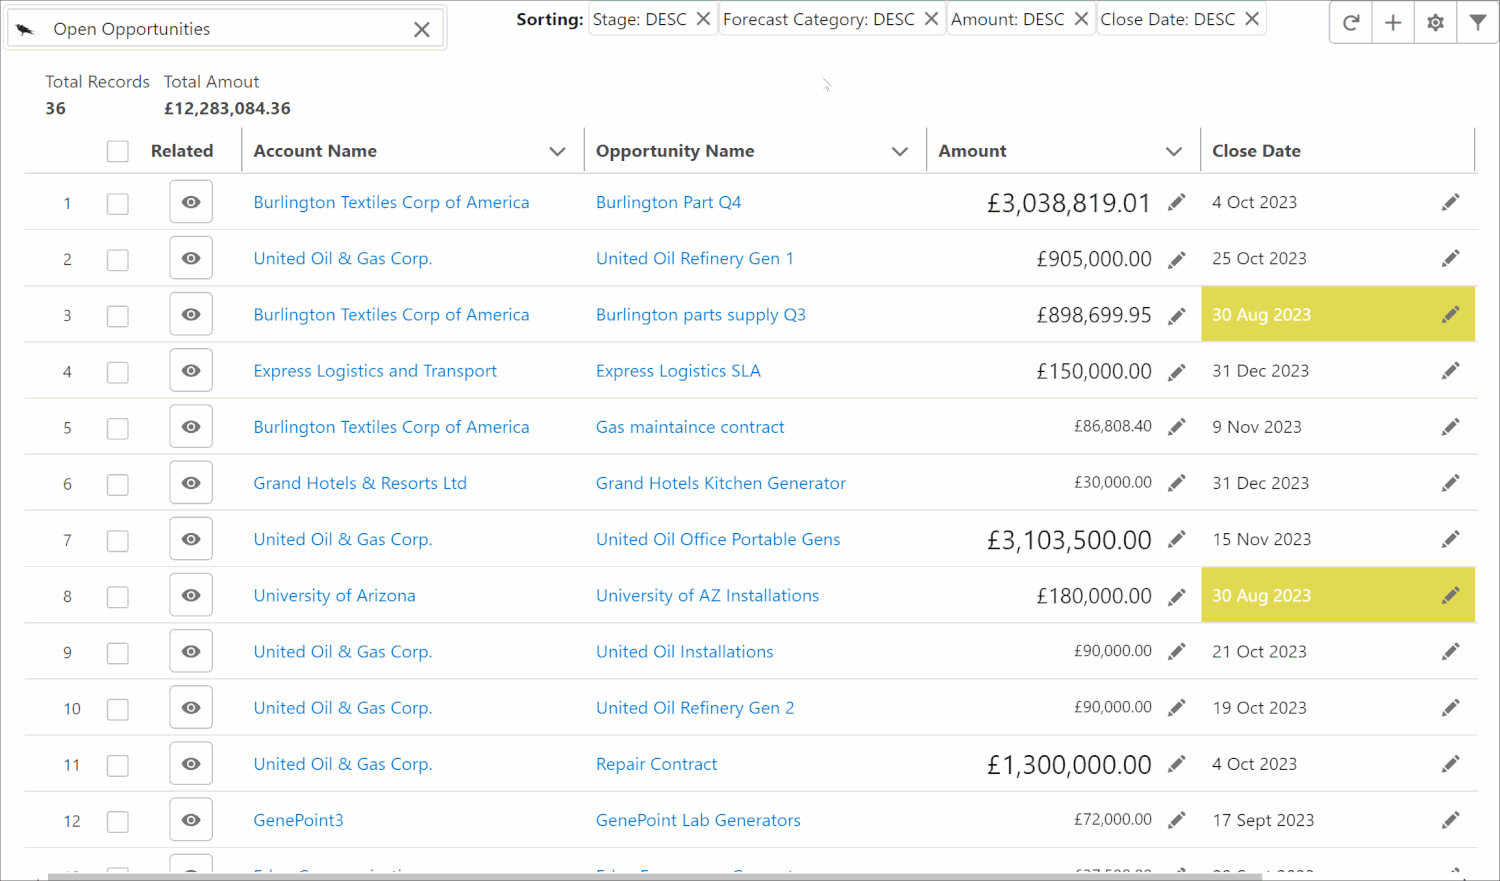This screenshot has height=881, width=1500.
Task: Edit close date 4 Oct 2023 of Burlington Part Q4
Action: (1450, 202)
